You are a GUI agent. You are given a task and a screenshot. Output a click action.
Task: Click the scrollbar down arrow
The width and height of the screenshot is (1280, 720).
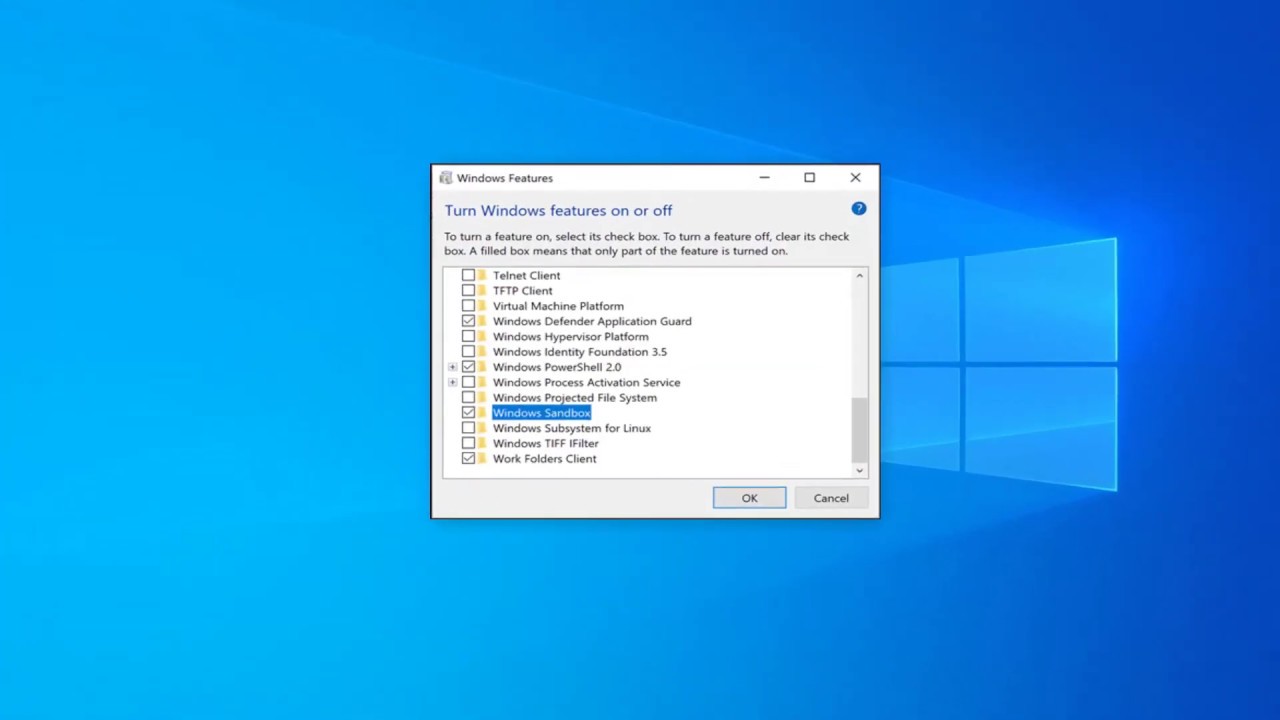tap(859, 470)
